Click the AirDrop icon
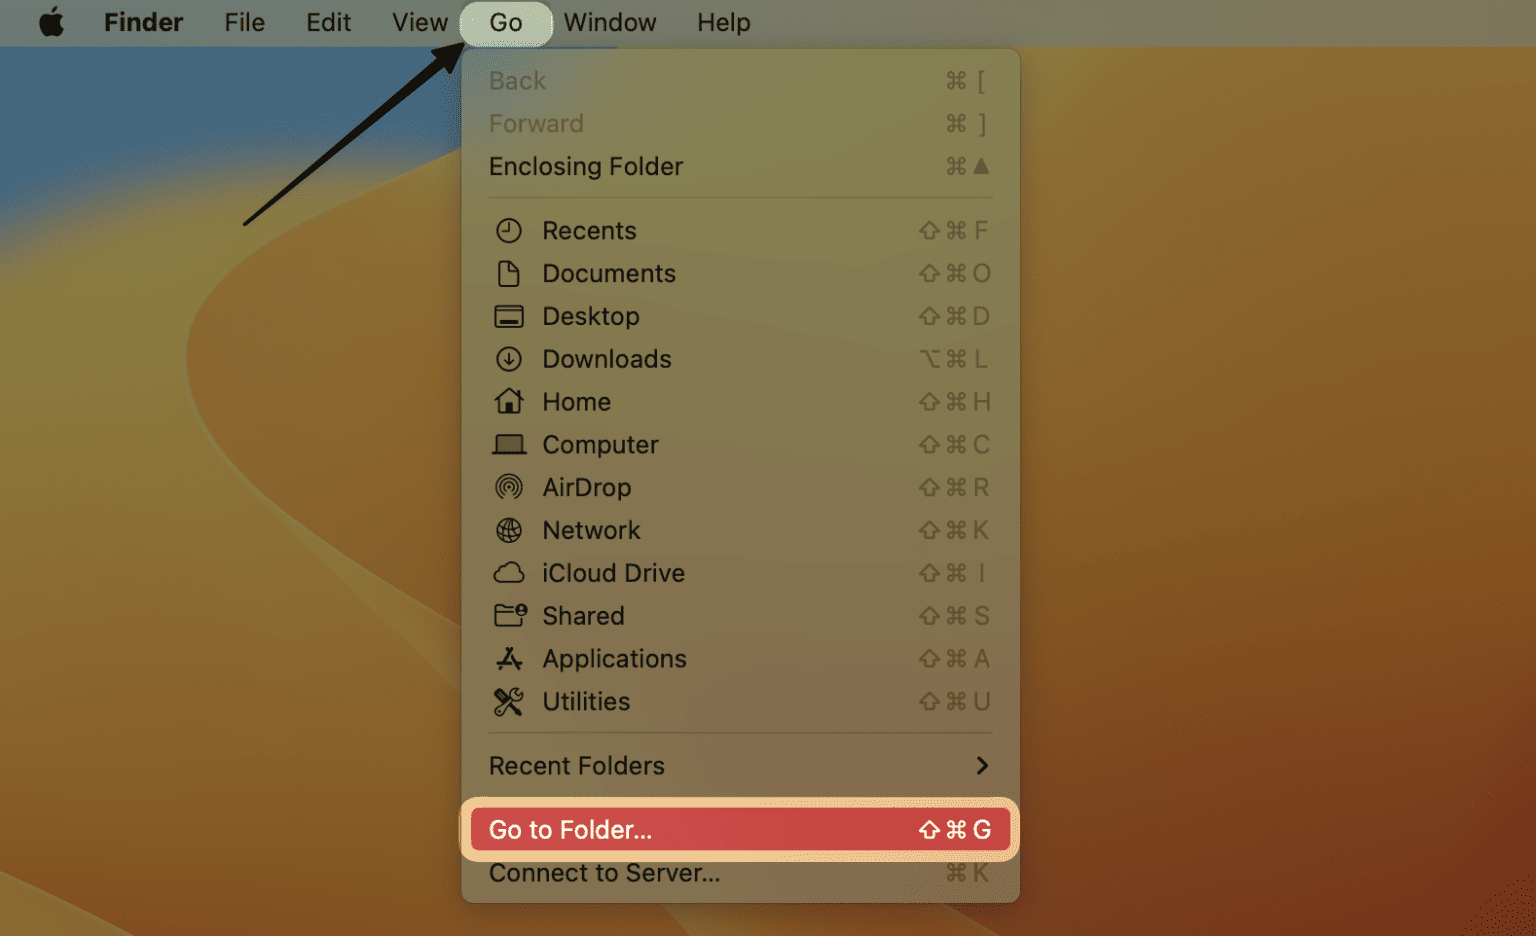1536x936 pixels. pos(509,487)
